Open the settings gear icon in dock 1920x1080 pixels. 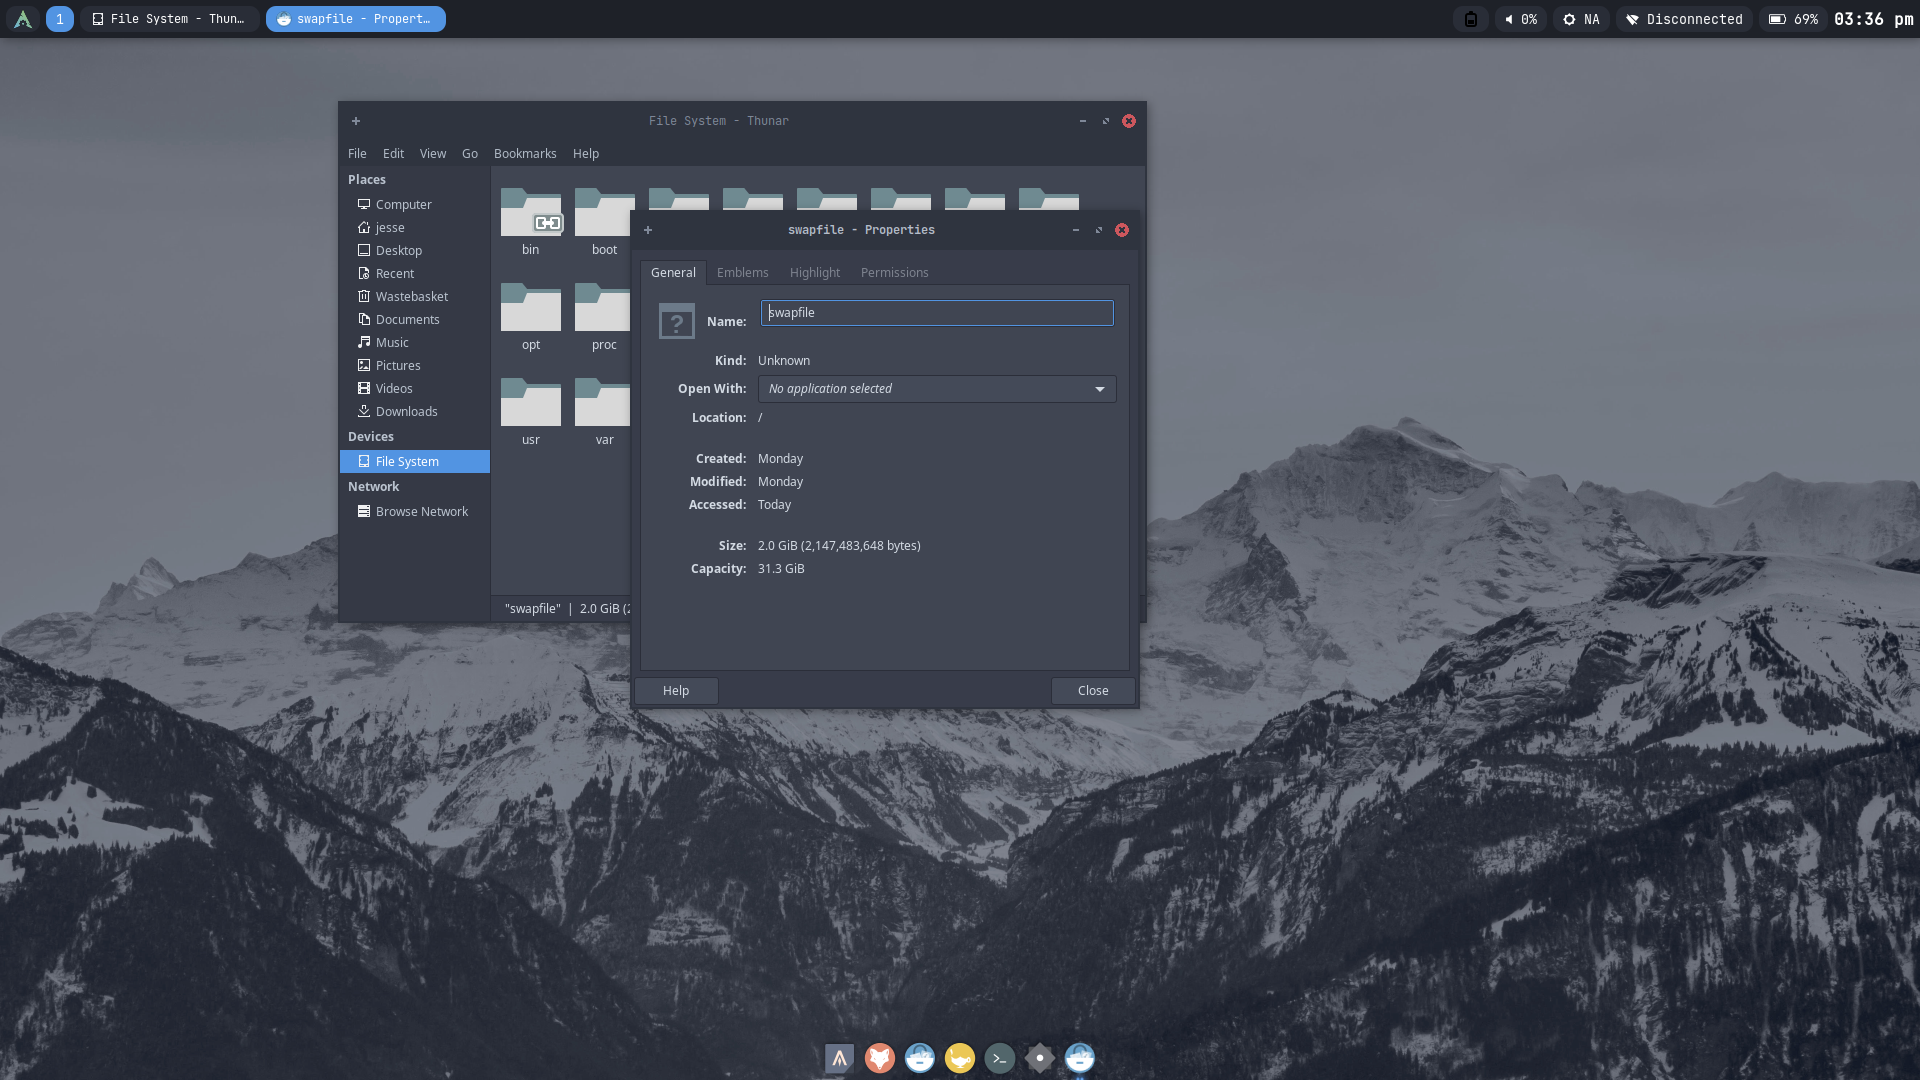point(1040,1058)
